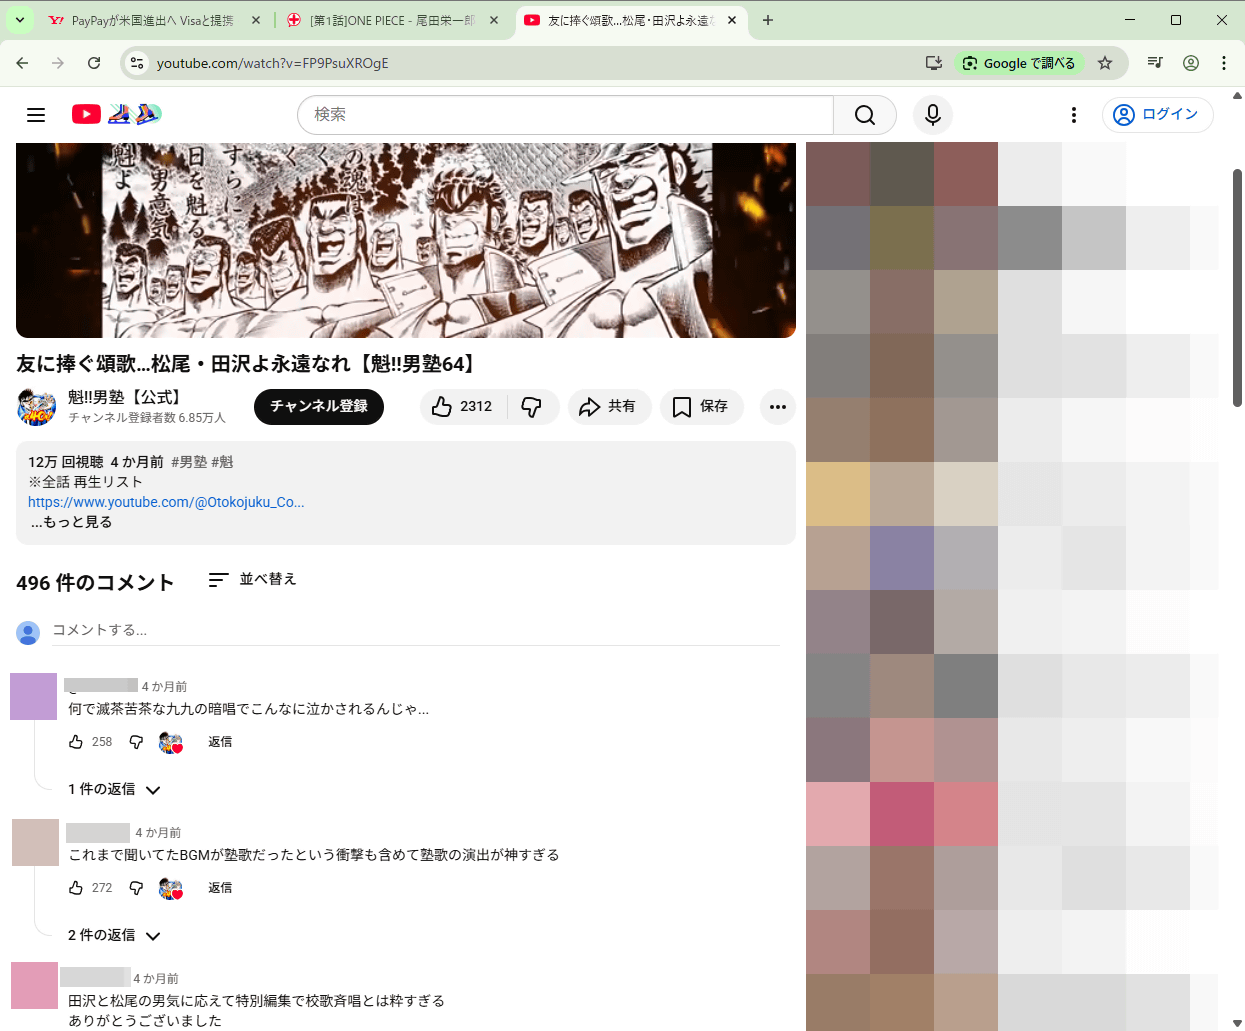Open media controls icon in Chrome toolbar
1245x1031 pixels.
pyautogui.click(x=1155, y=63)
